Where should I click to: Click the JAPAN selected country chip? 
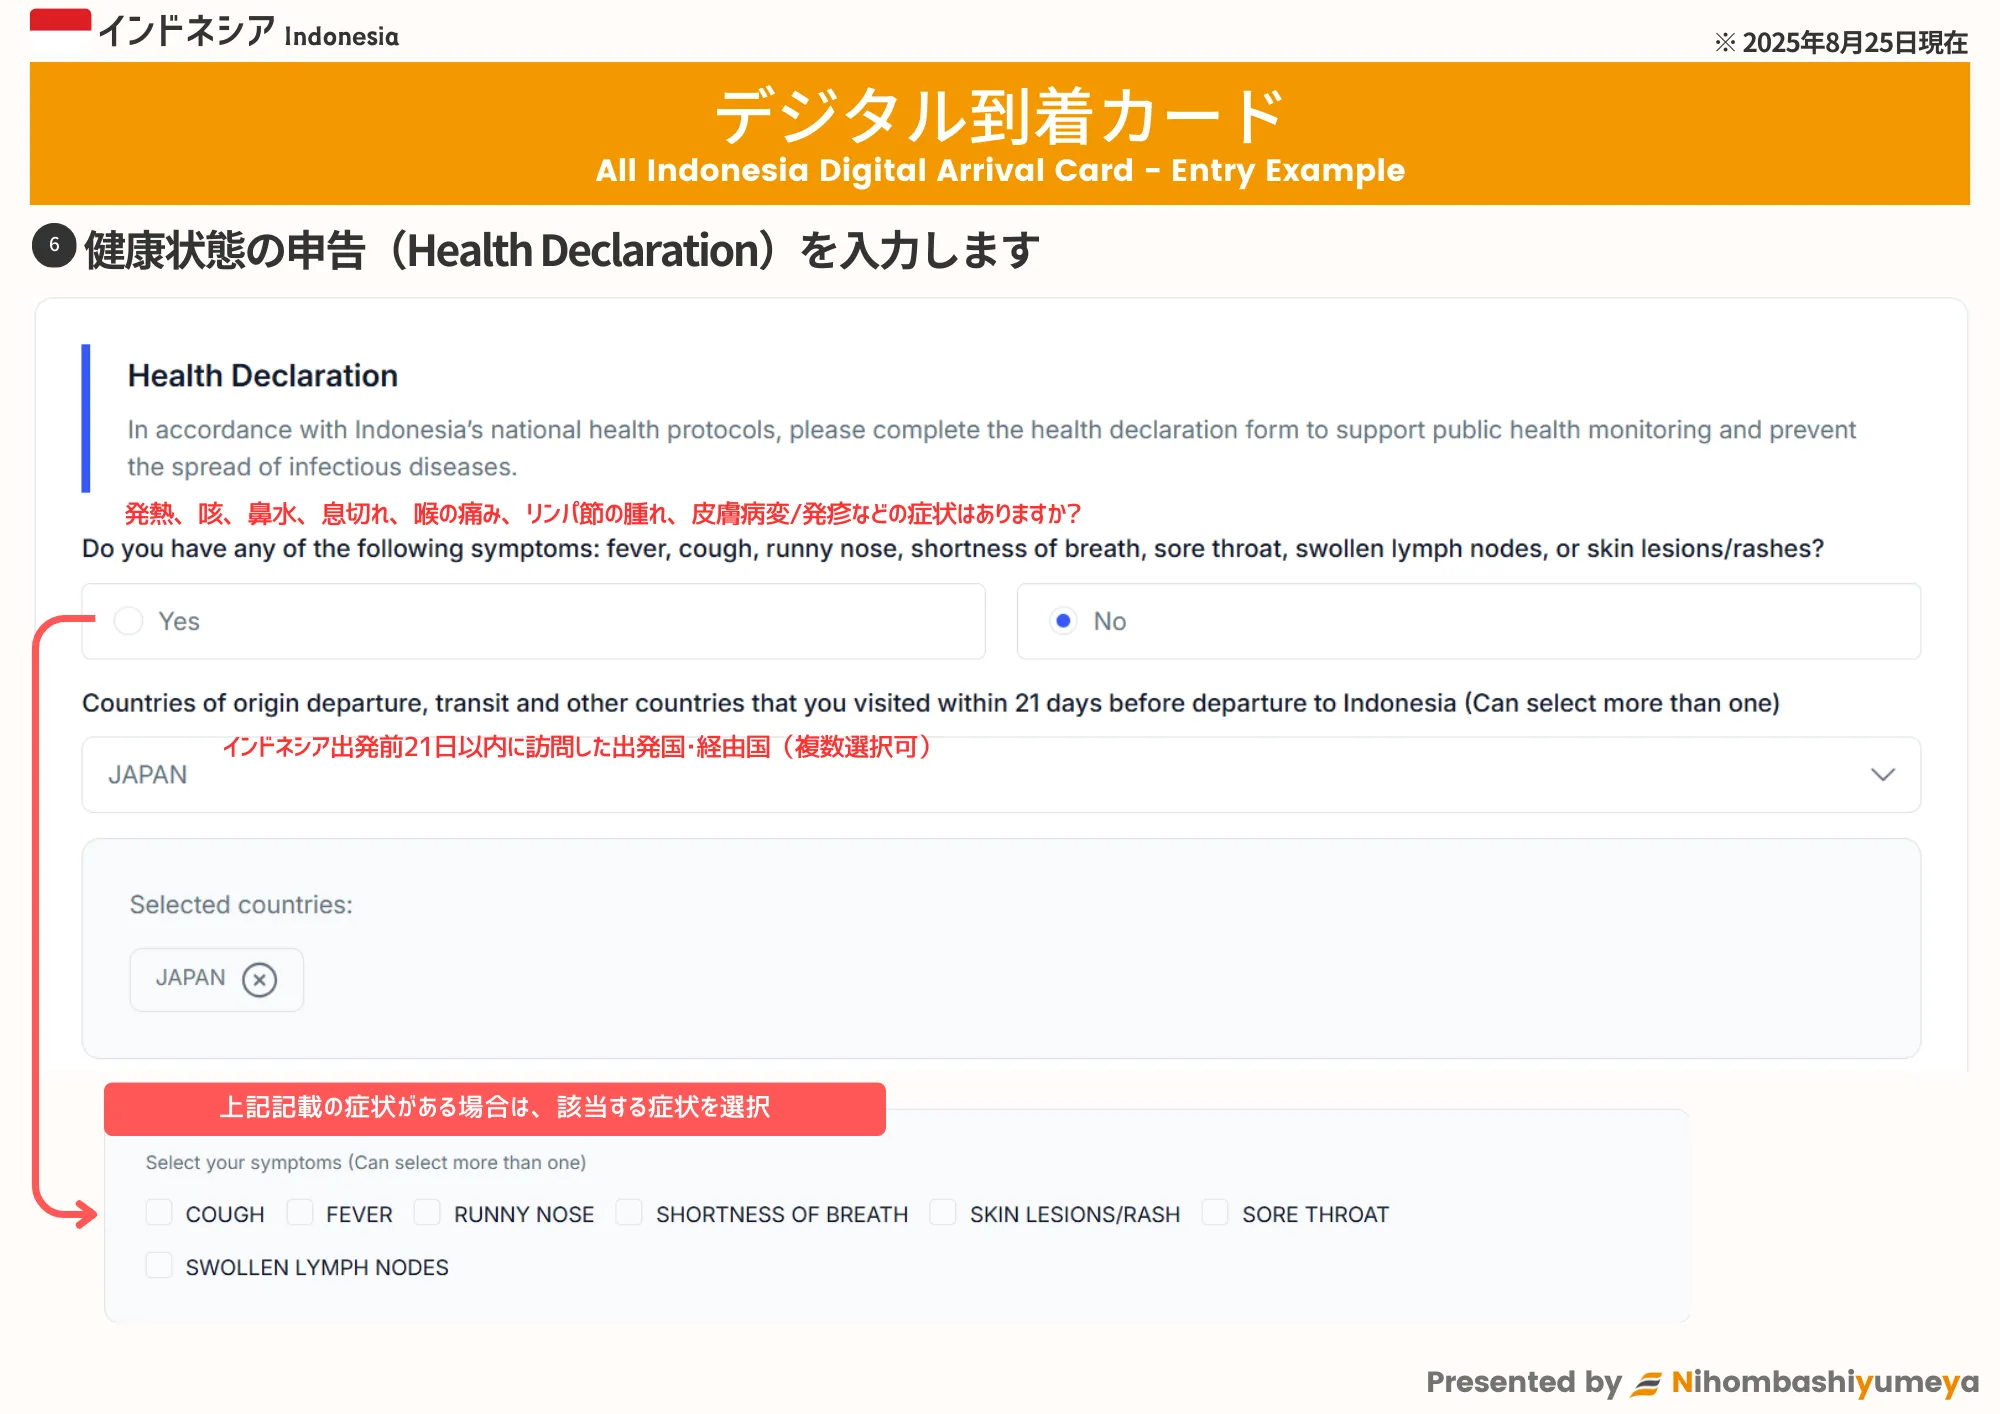coord(190,978)
